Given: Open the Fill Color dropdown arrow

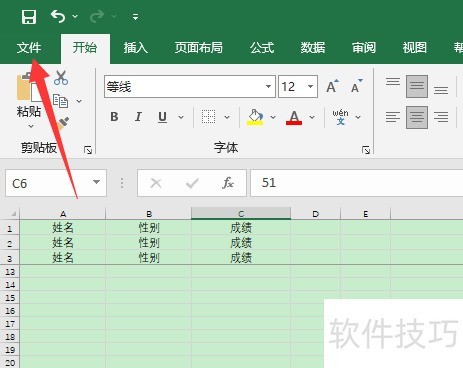Looking at the screenshot, I should pyautogui.click(x=273, y=117).
